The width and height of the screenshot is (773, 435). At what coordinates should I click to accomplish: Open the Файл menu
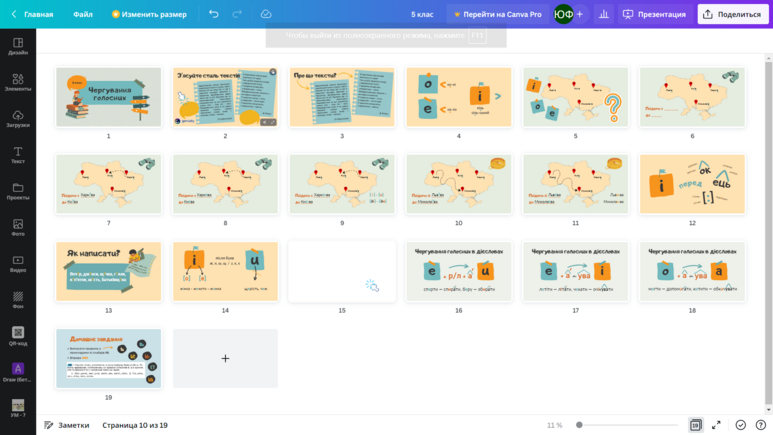click(x=83, y=14)
